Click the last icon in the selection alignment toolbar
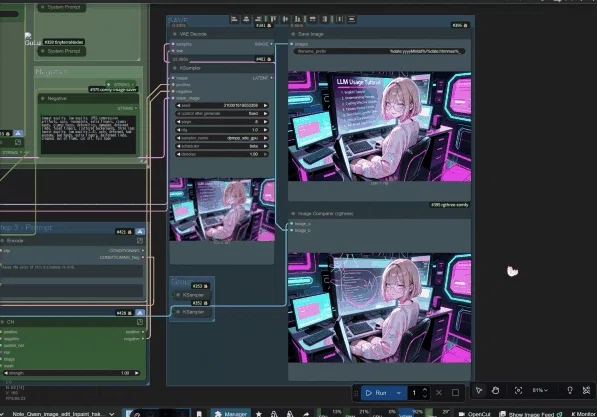 (351, 19)
